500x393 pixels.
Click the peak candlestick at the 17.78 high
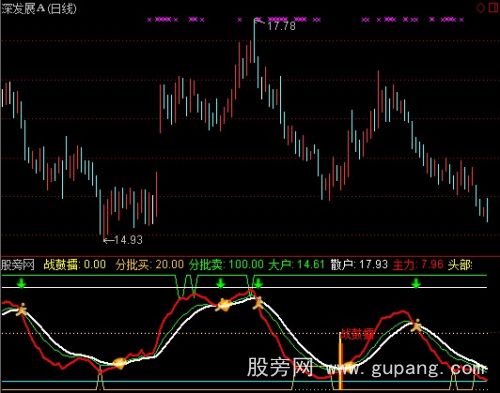[x=254, y=40]
